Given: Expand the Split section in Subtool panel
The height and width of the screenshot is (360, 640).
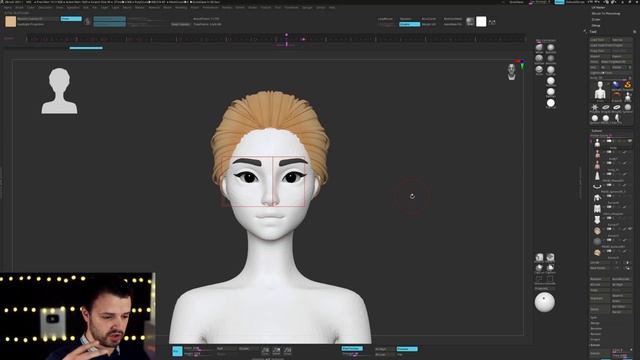Looking at the screenshot, I should coord(594,318).
